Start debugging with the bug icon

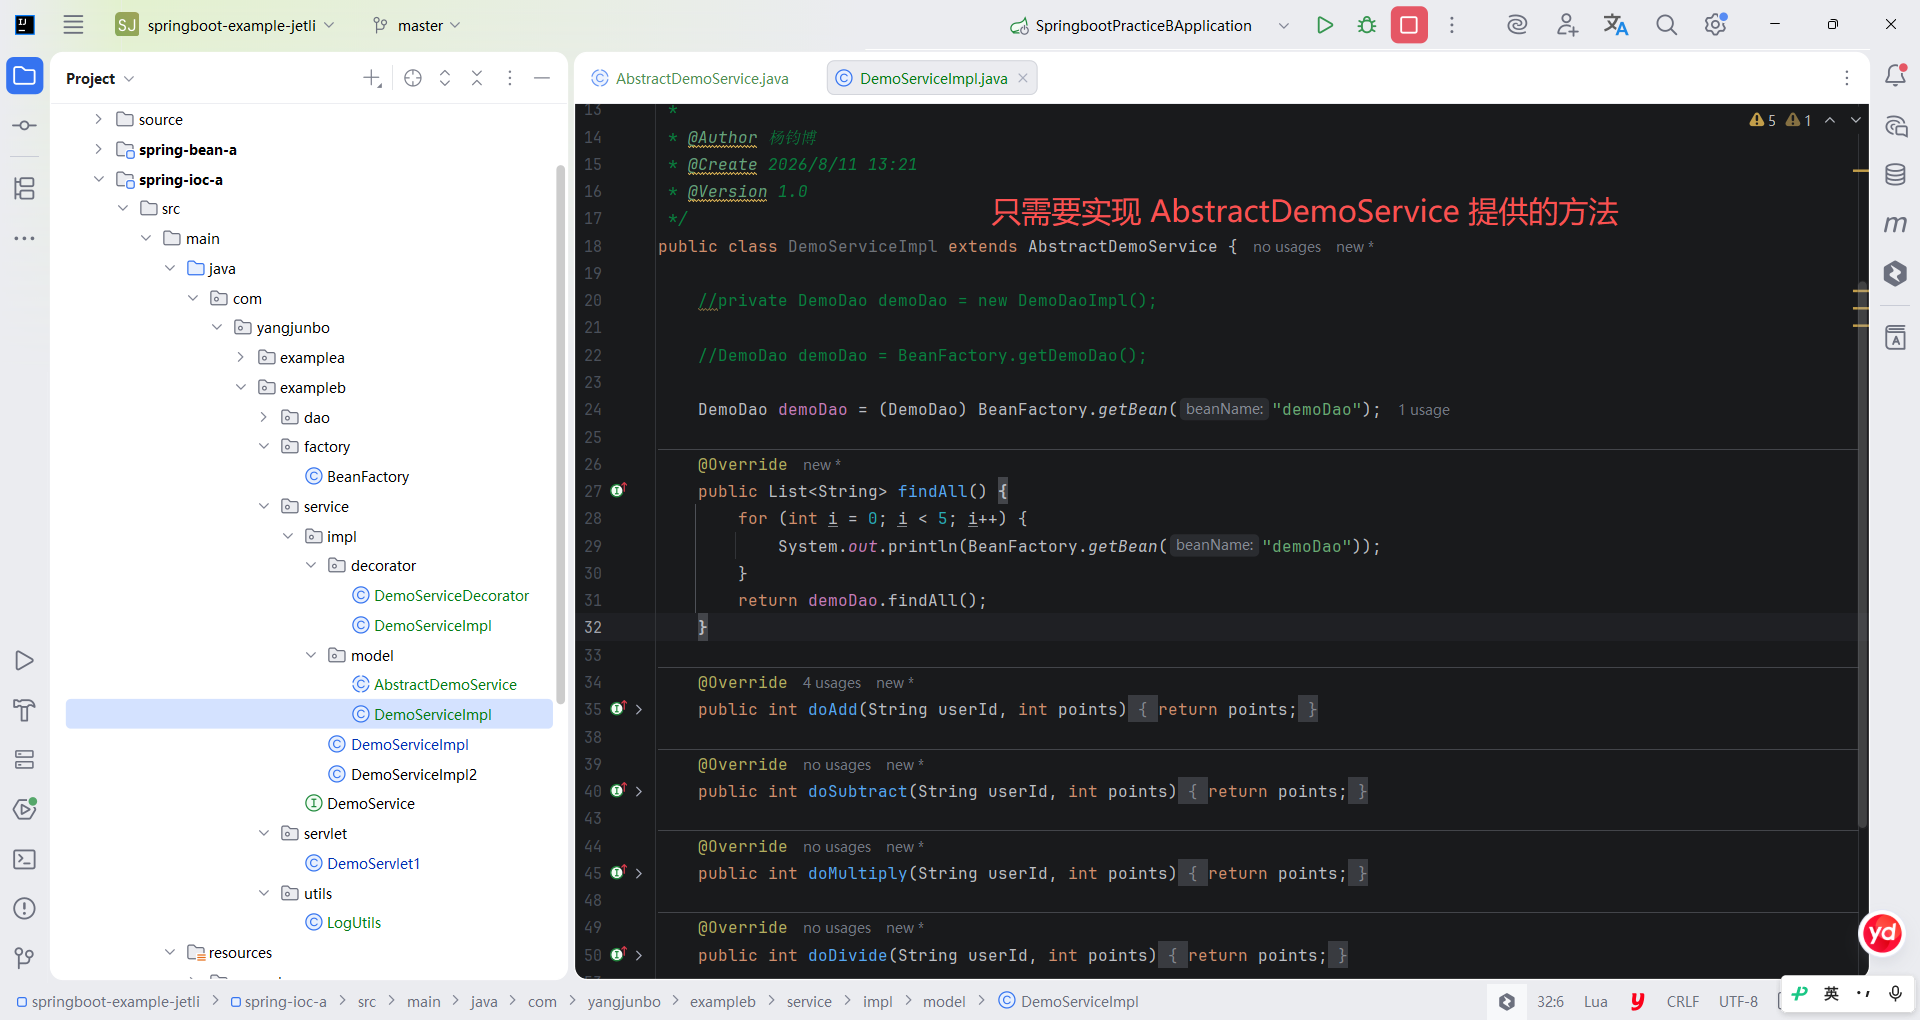pos(1367,25)
